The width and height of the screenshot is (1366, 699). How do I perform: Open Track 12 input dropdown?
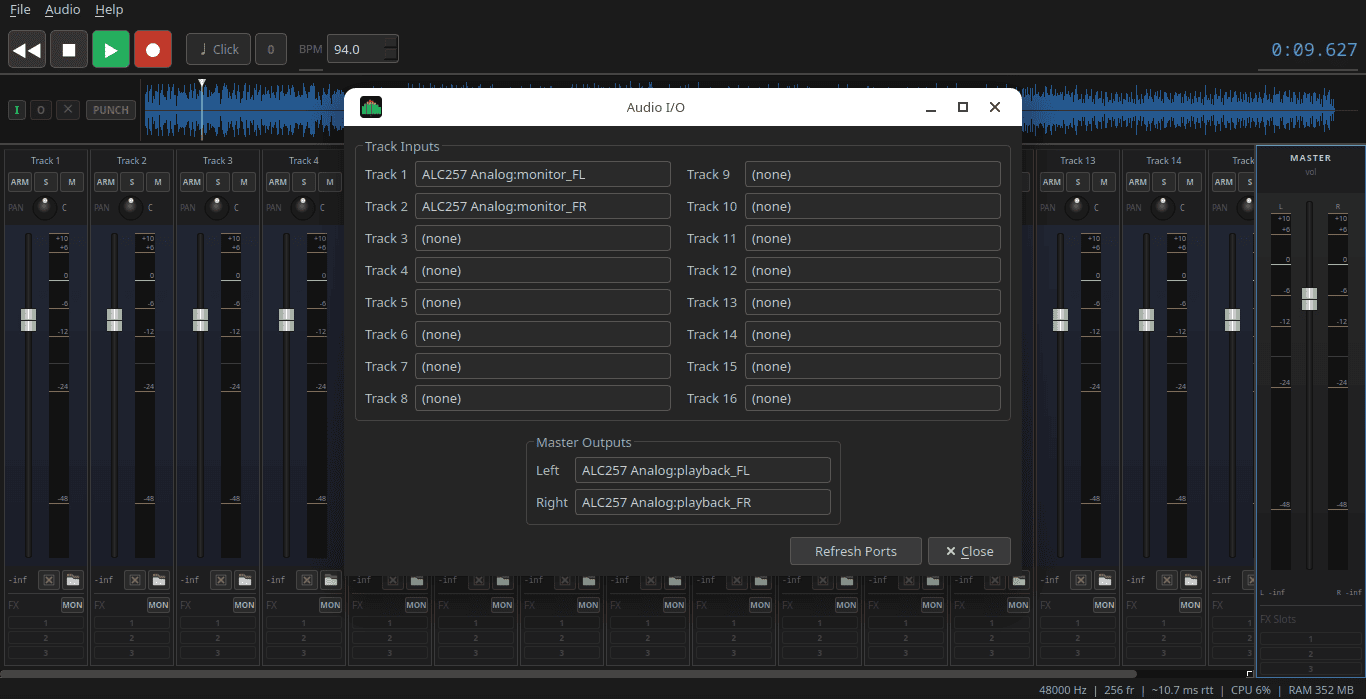[873, 270]
